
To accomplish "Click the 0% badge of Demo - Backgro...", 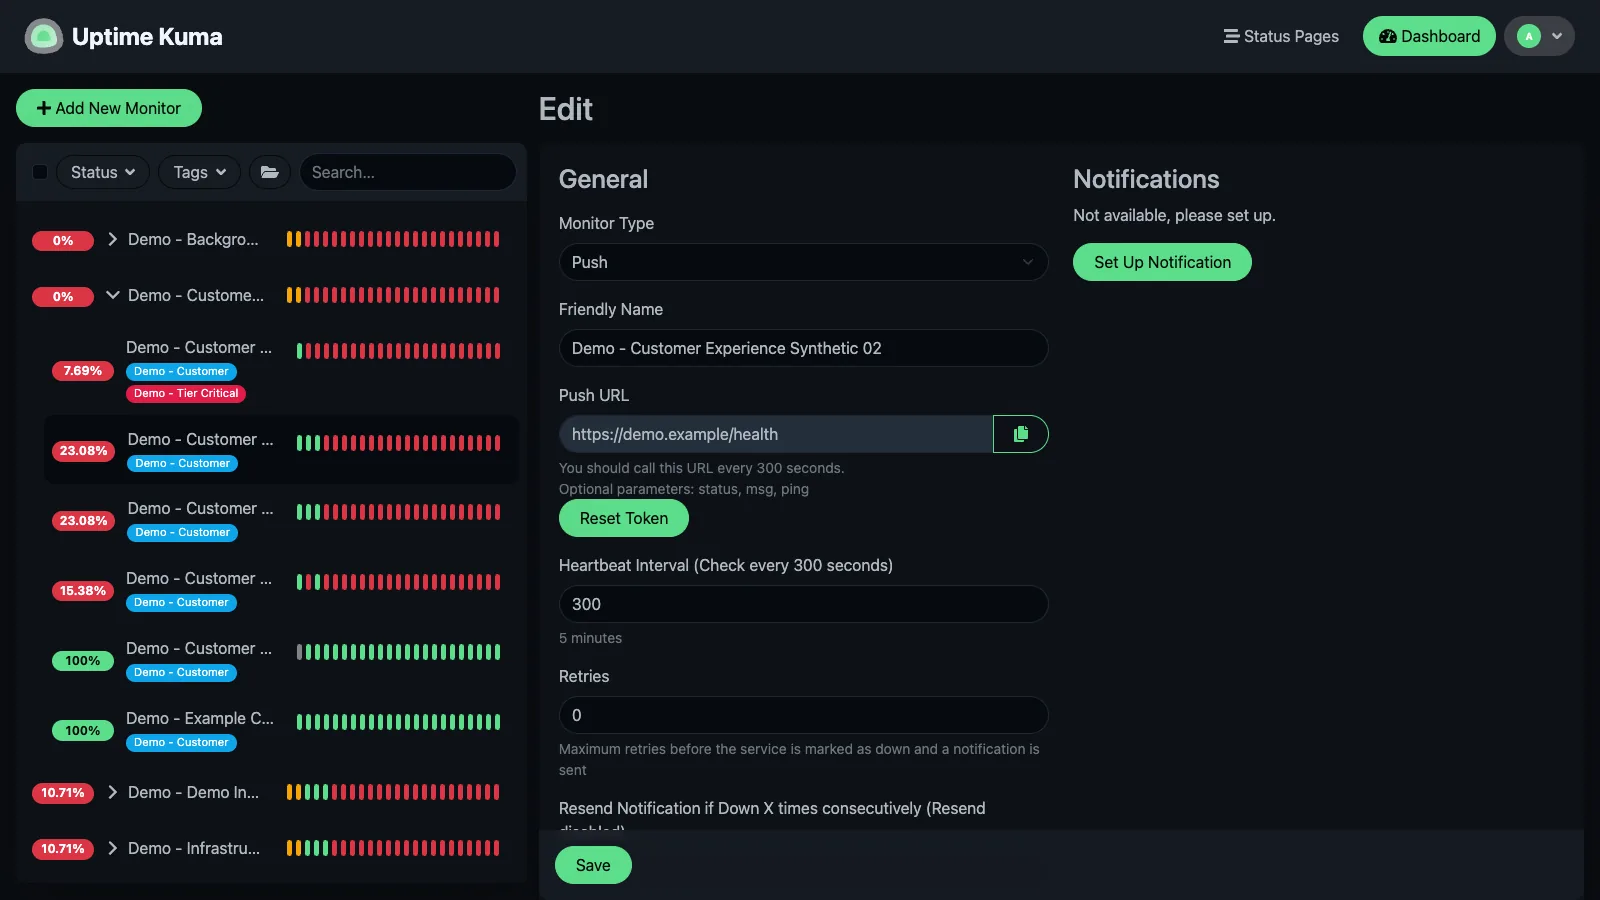I will point(63,241).
